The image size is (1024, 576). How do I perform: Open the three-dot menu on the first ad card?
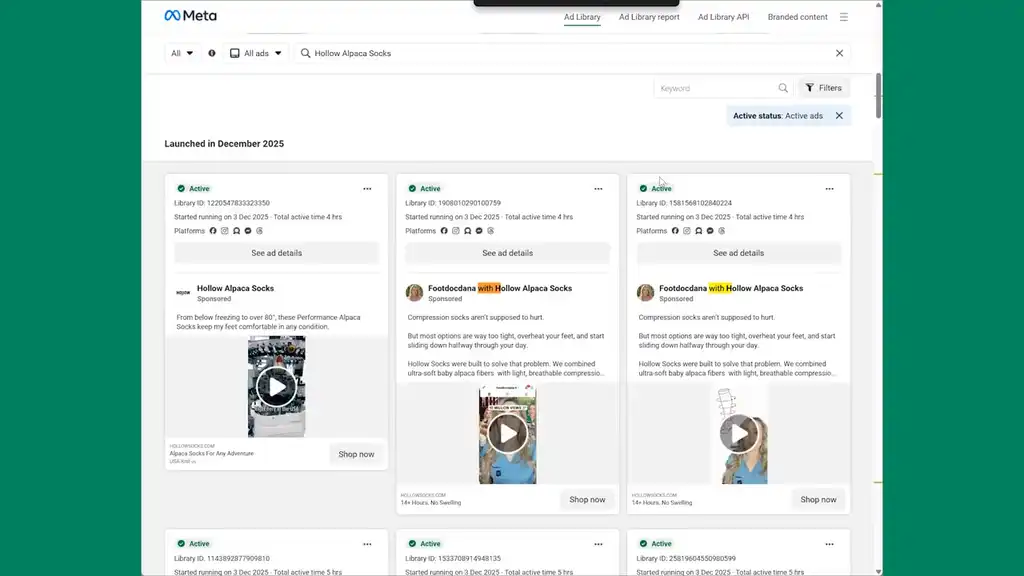point(367,188)
